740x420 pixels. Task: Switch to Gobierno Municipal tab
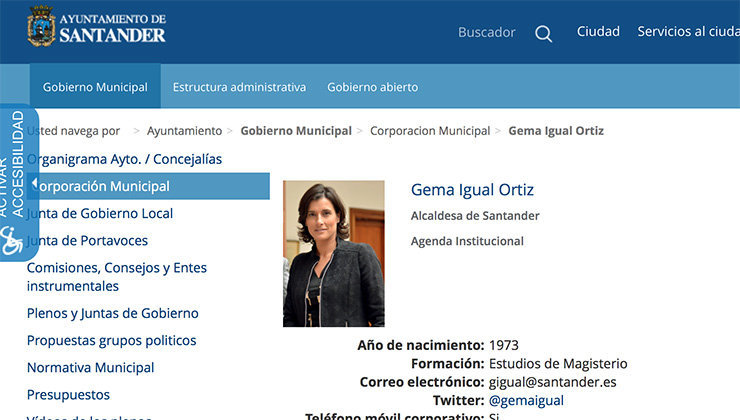[x=95, y=87]
